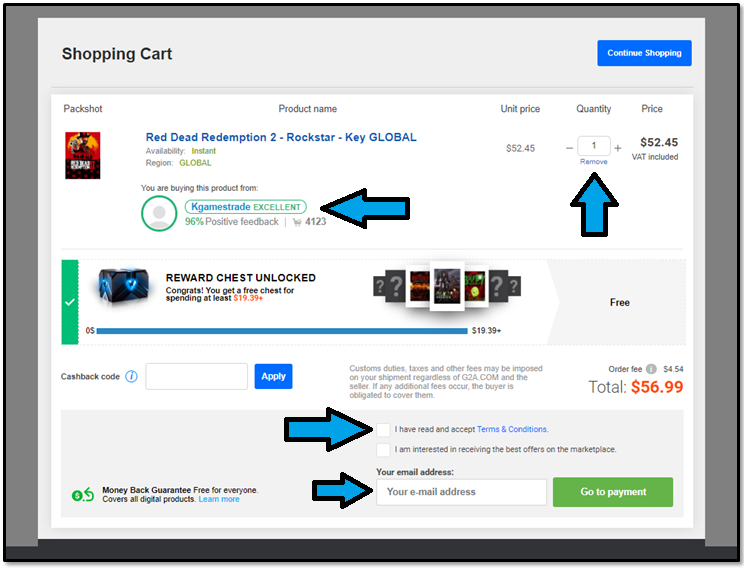744x568 pixels.
Task: Focus the Cashback code input field
Action: coord(196,376)
